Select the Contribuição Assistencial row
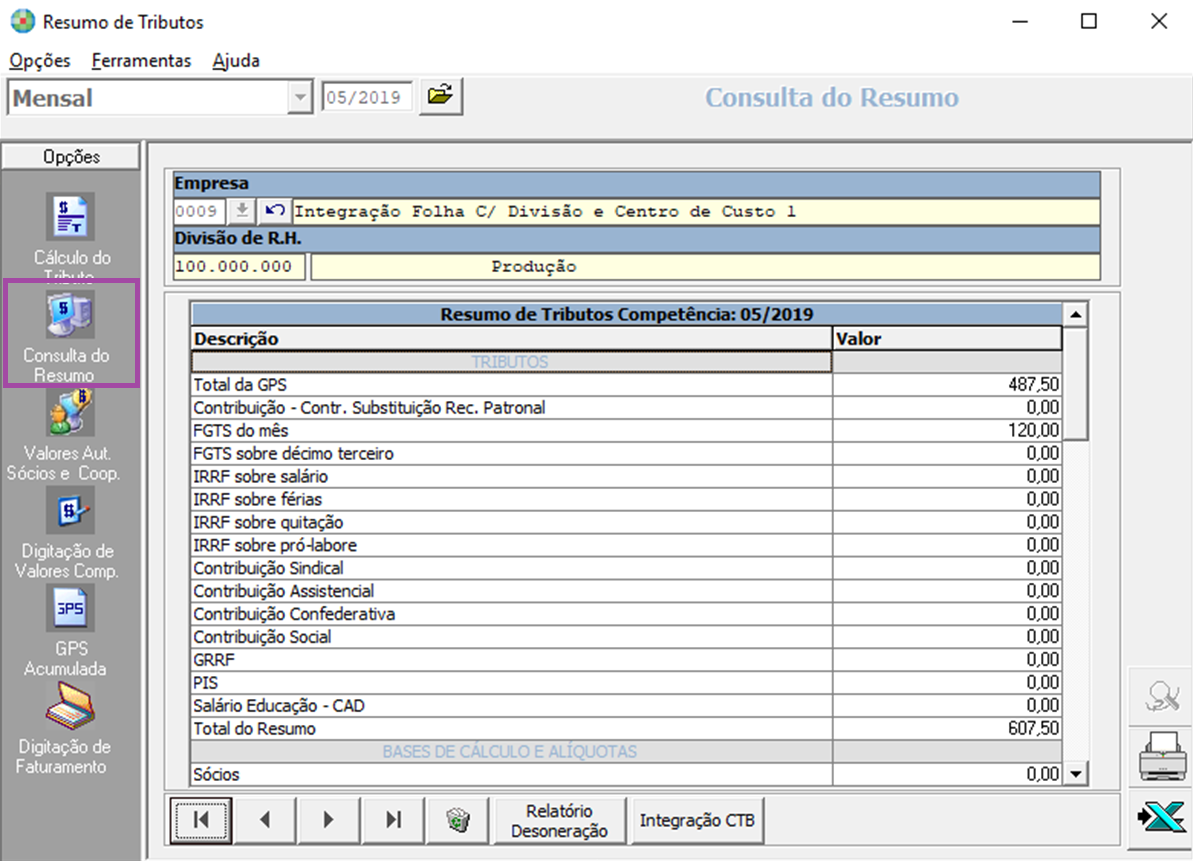Screen dimensions: 1193x861 coord(625,591)
